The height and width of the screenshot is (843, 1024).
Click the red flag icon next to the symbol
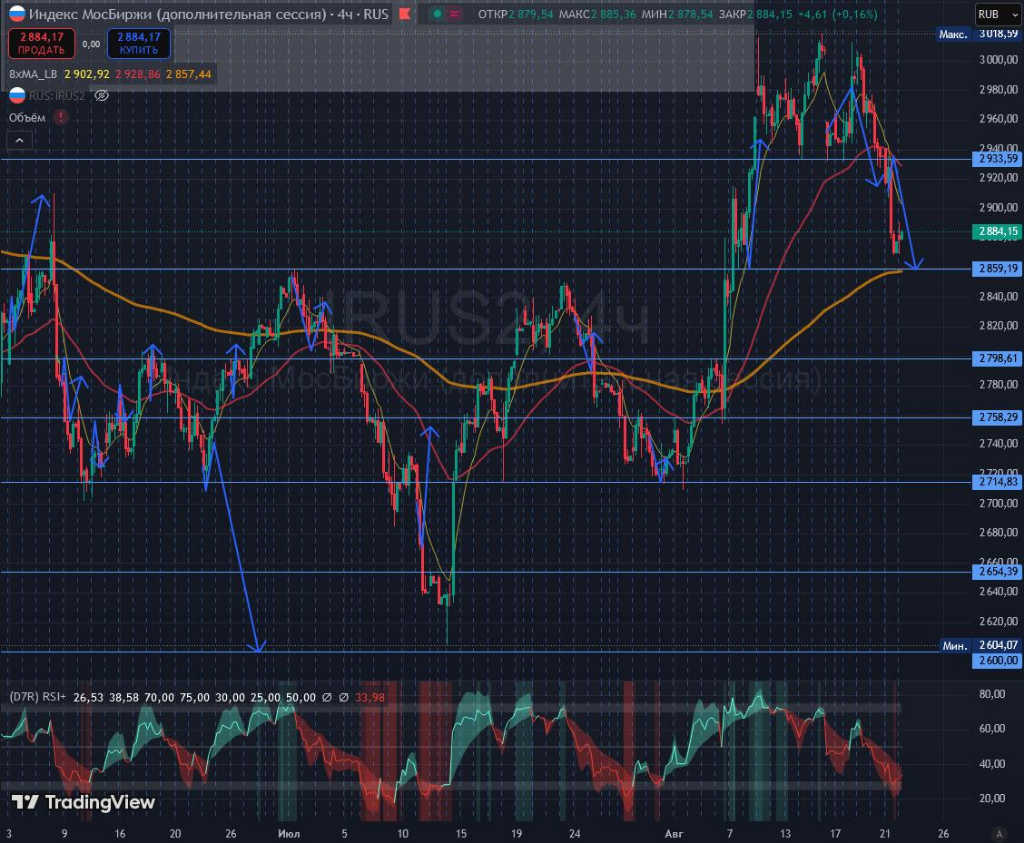click(x=403, y=14)
